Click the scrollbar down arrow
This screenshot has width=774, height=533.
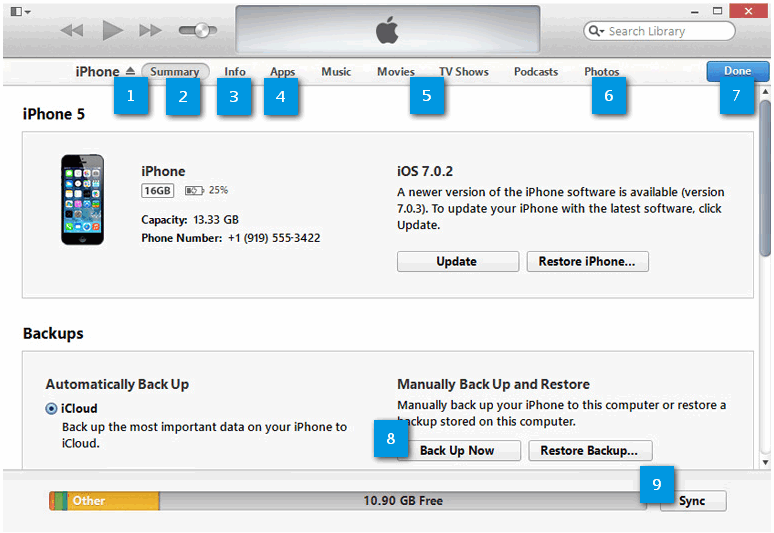click(x=766, y=463)
